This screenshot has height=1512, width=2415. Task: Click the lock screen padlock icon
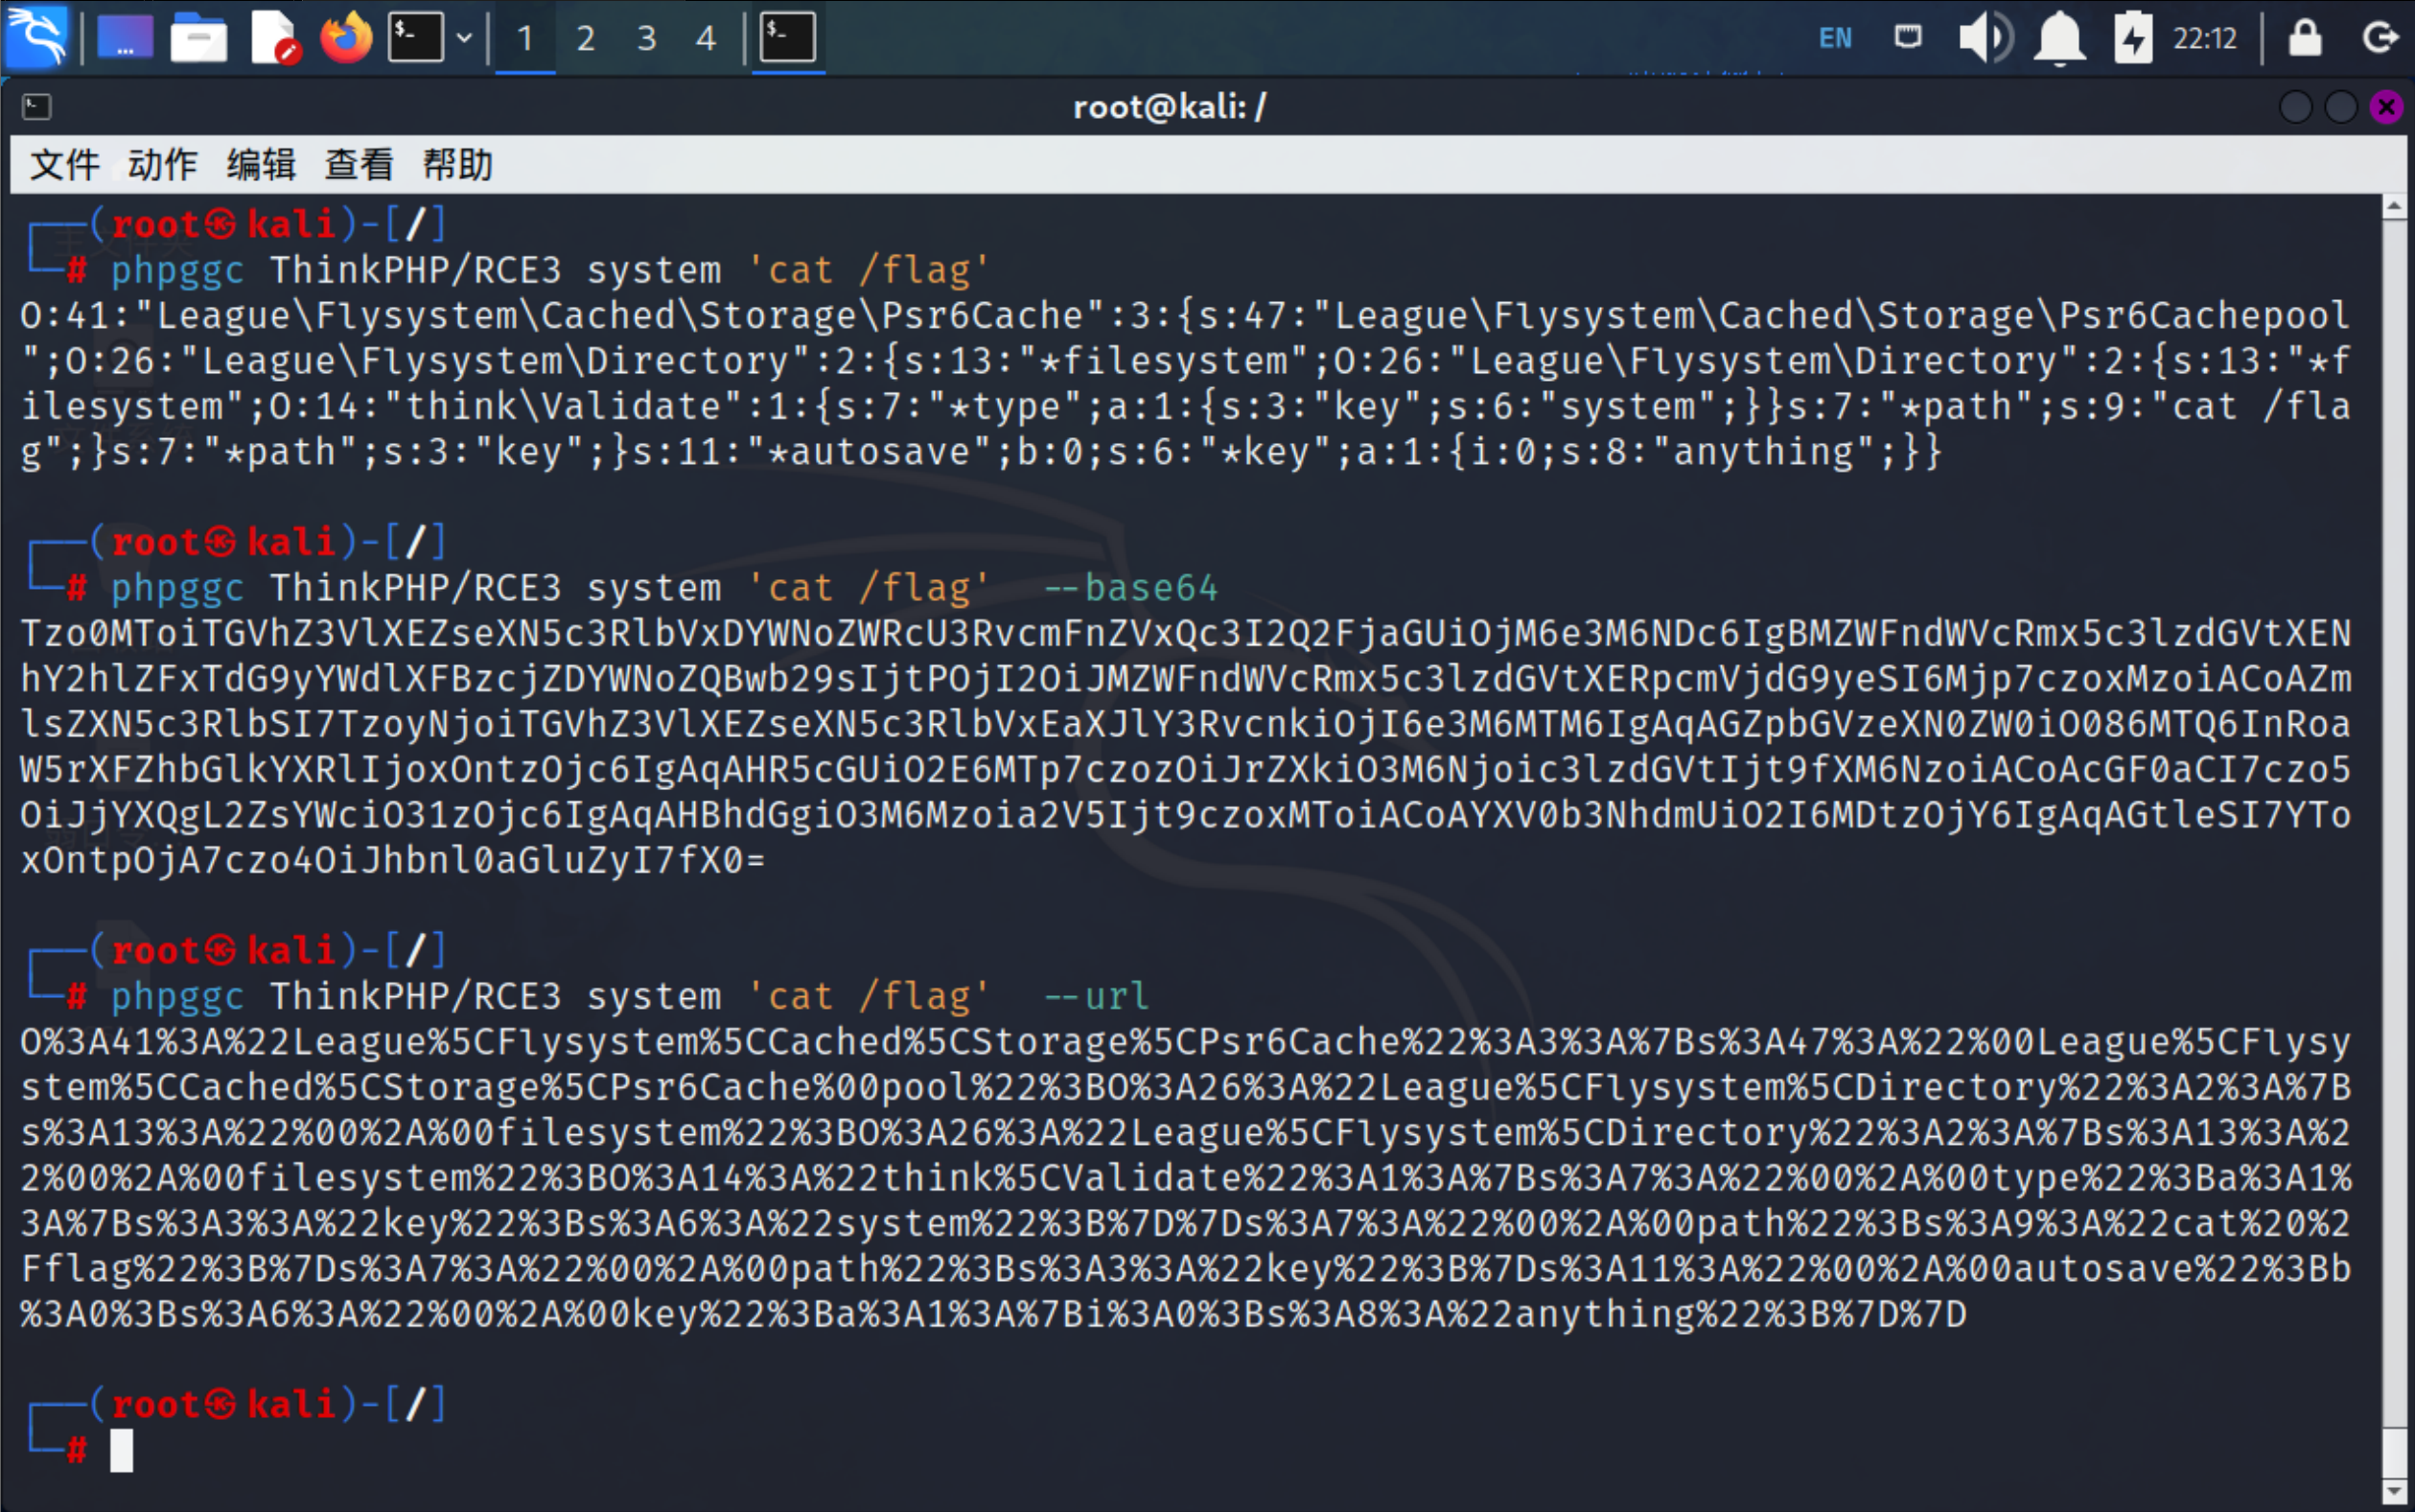tap(2305, 38)
